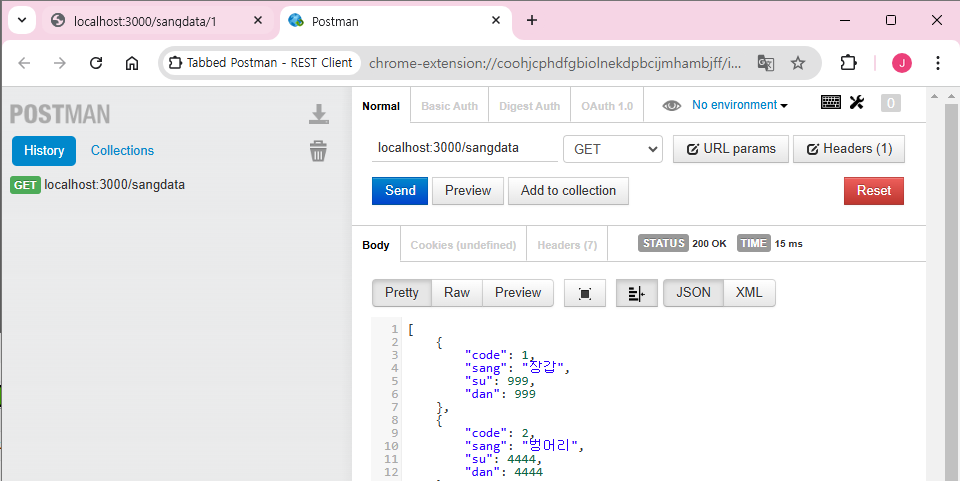
Task: Open the Headers (1) editor
Action: pos(849,149)
